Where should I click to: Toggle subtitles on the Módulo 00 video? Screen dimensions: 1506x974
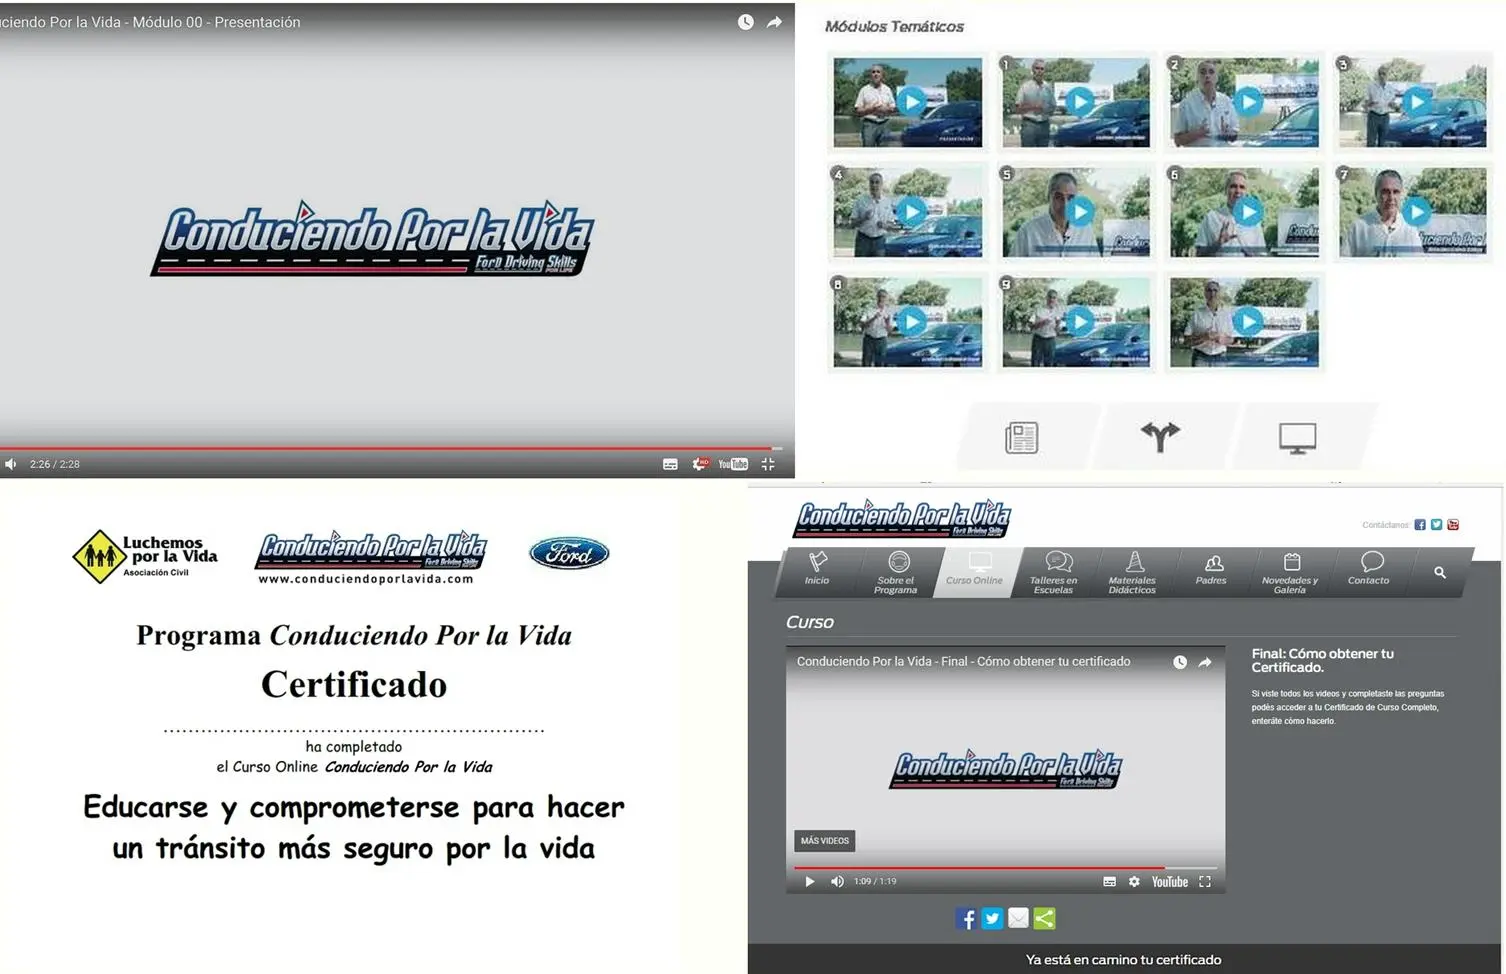670,464
